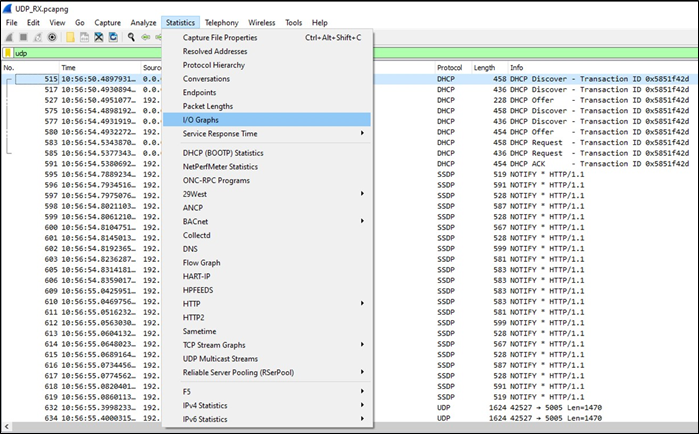Select ONC-RPC Programs entry
Image resolution: width=699 pixels, height=434 pixels.
coord(267,180)
